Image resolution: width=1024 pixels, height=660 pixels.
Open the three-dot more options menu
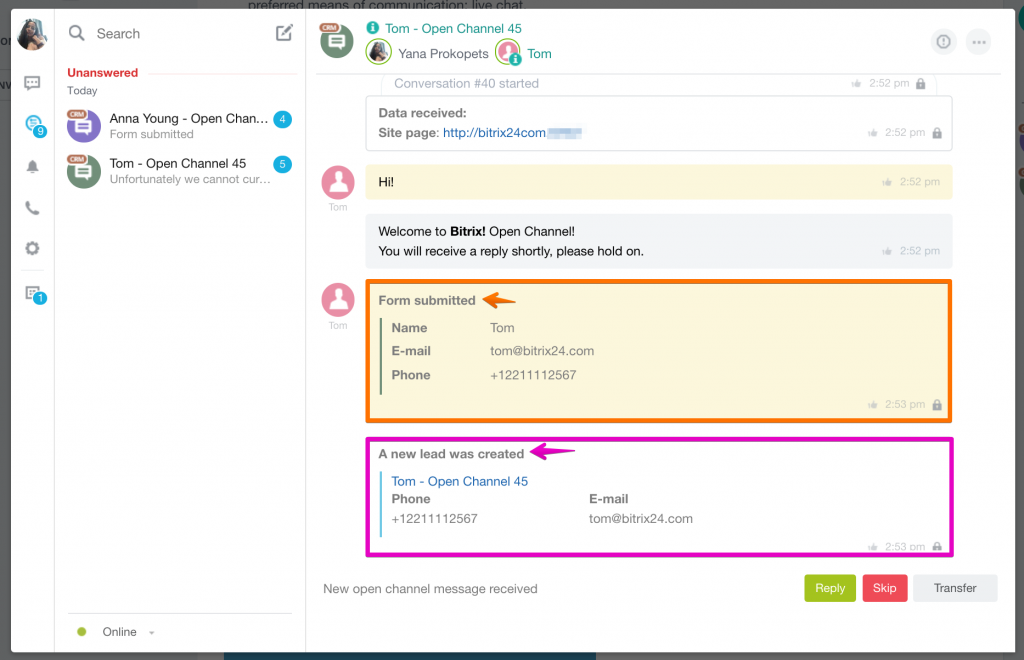click(977, 41)
